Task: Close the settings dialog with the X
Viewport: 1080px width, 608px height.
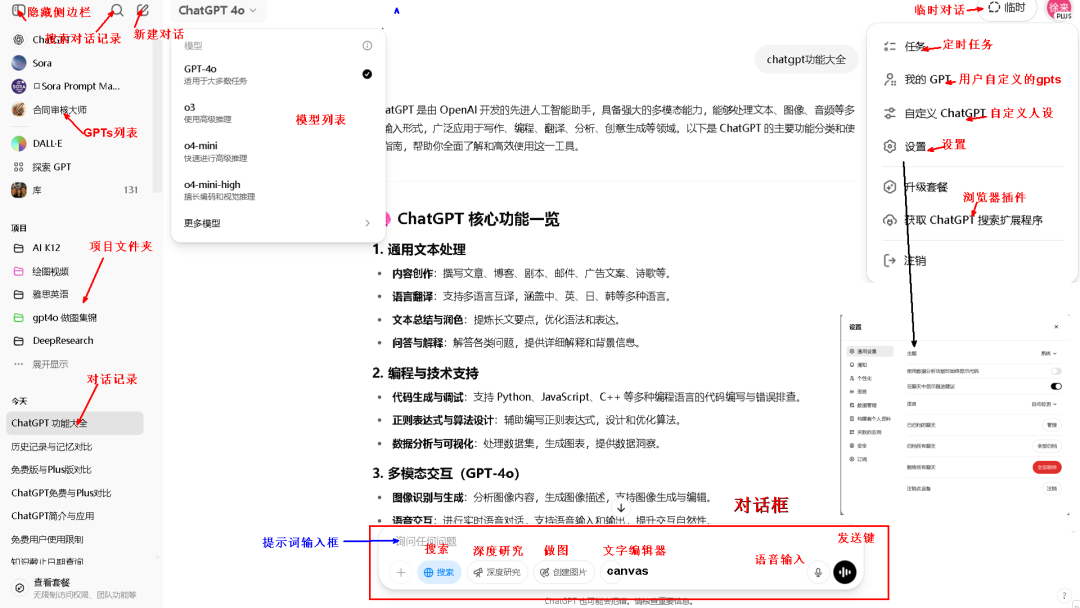Action: pos(1056,327)
